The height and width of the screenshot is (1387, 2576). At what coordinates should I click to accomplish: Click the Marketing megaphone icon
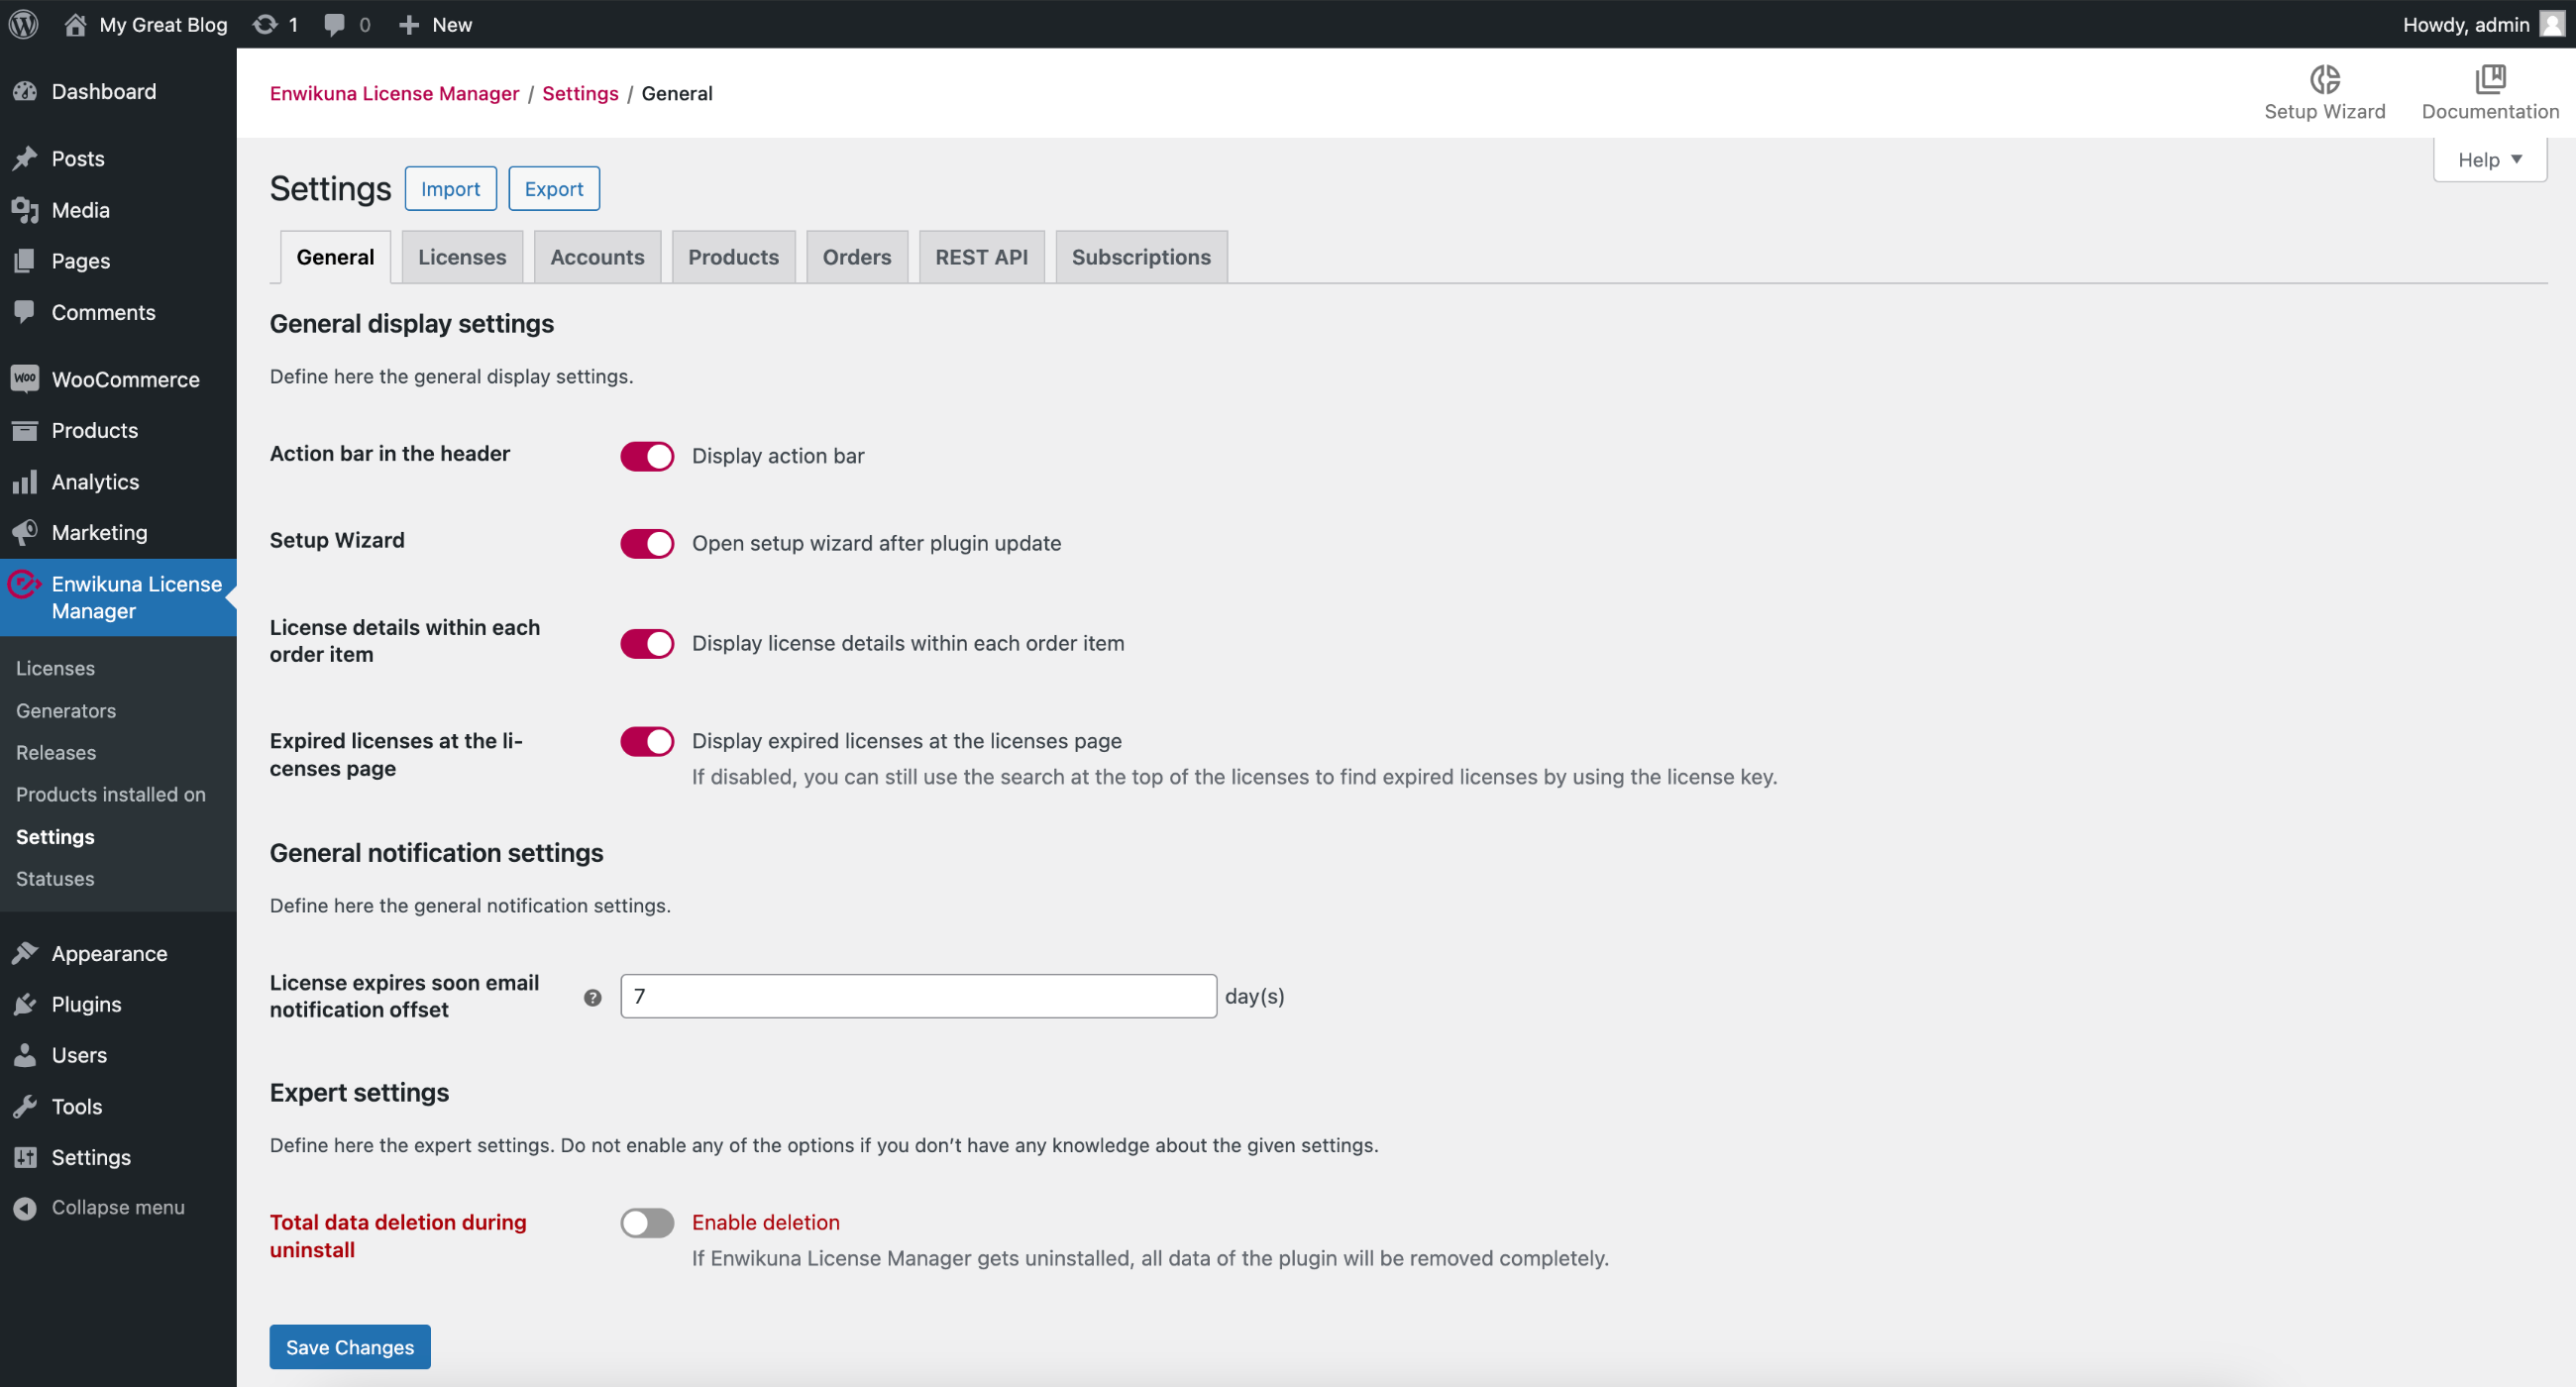click(x=25, y=533)
